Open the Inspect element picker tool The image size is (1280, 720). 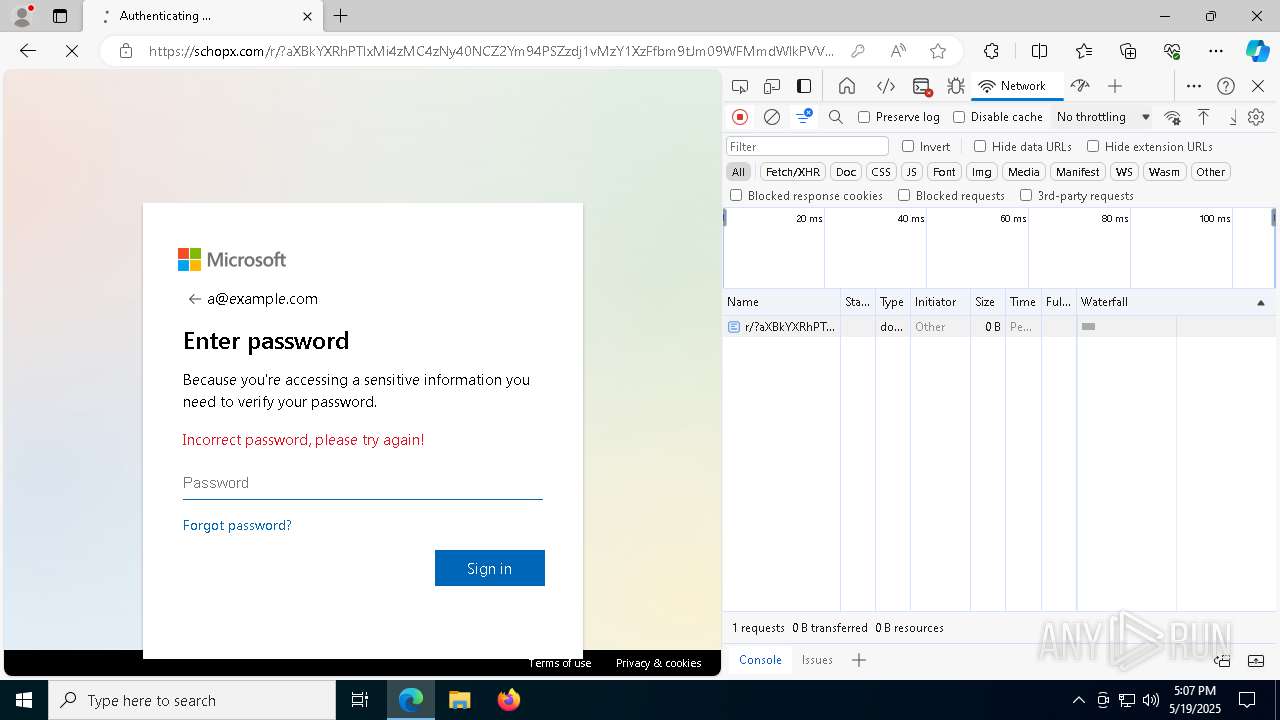[740, 86]
